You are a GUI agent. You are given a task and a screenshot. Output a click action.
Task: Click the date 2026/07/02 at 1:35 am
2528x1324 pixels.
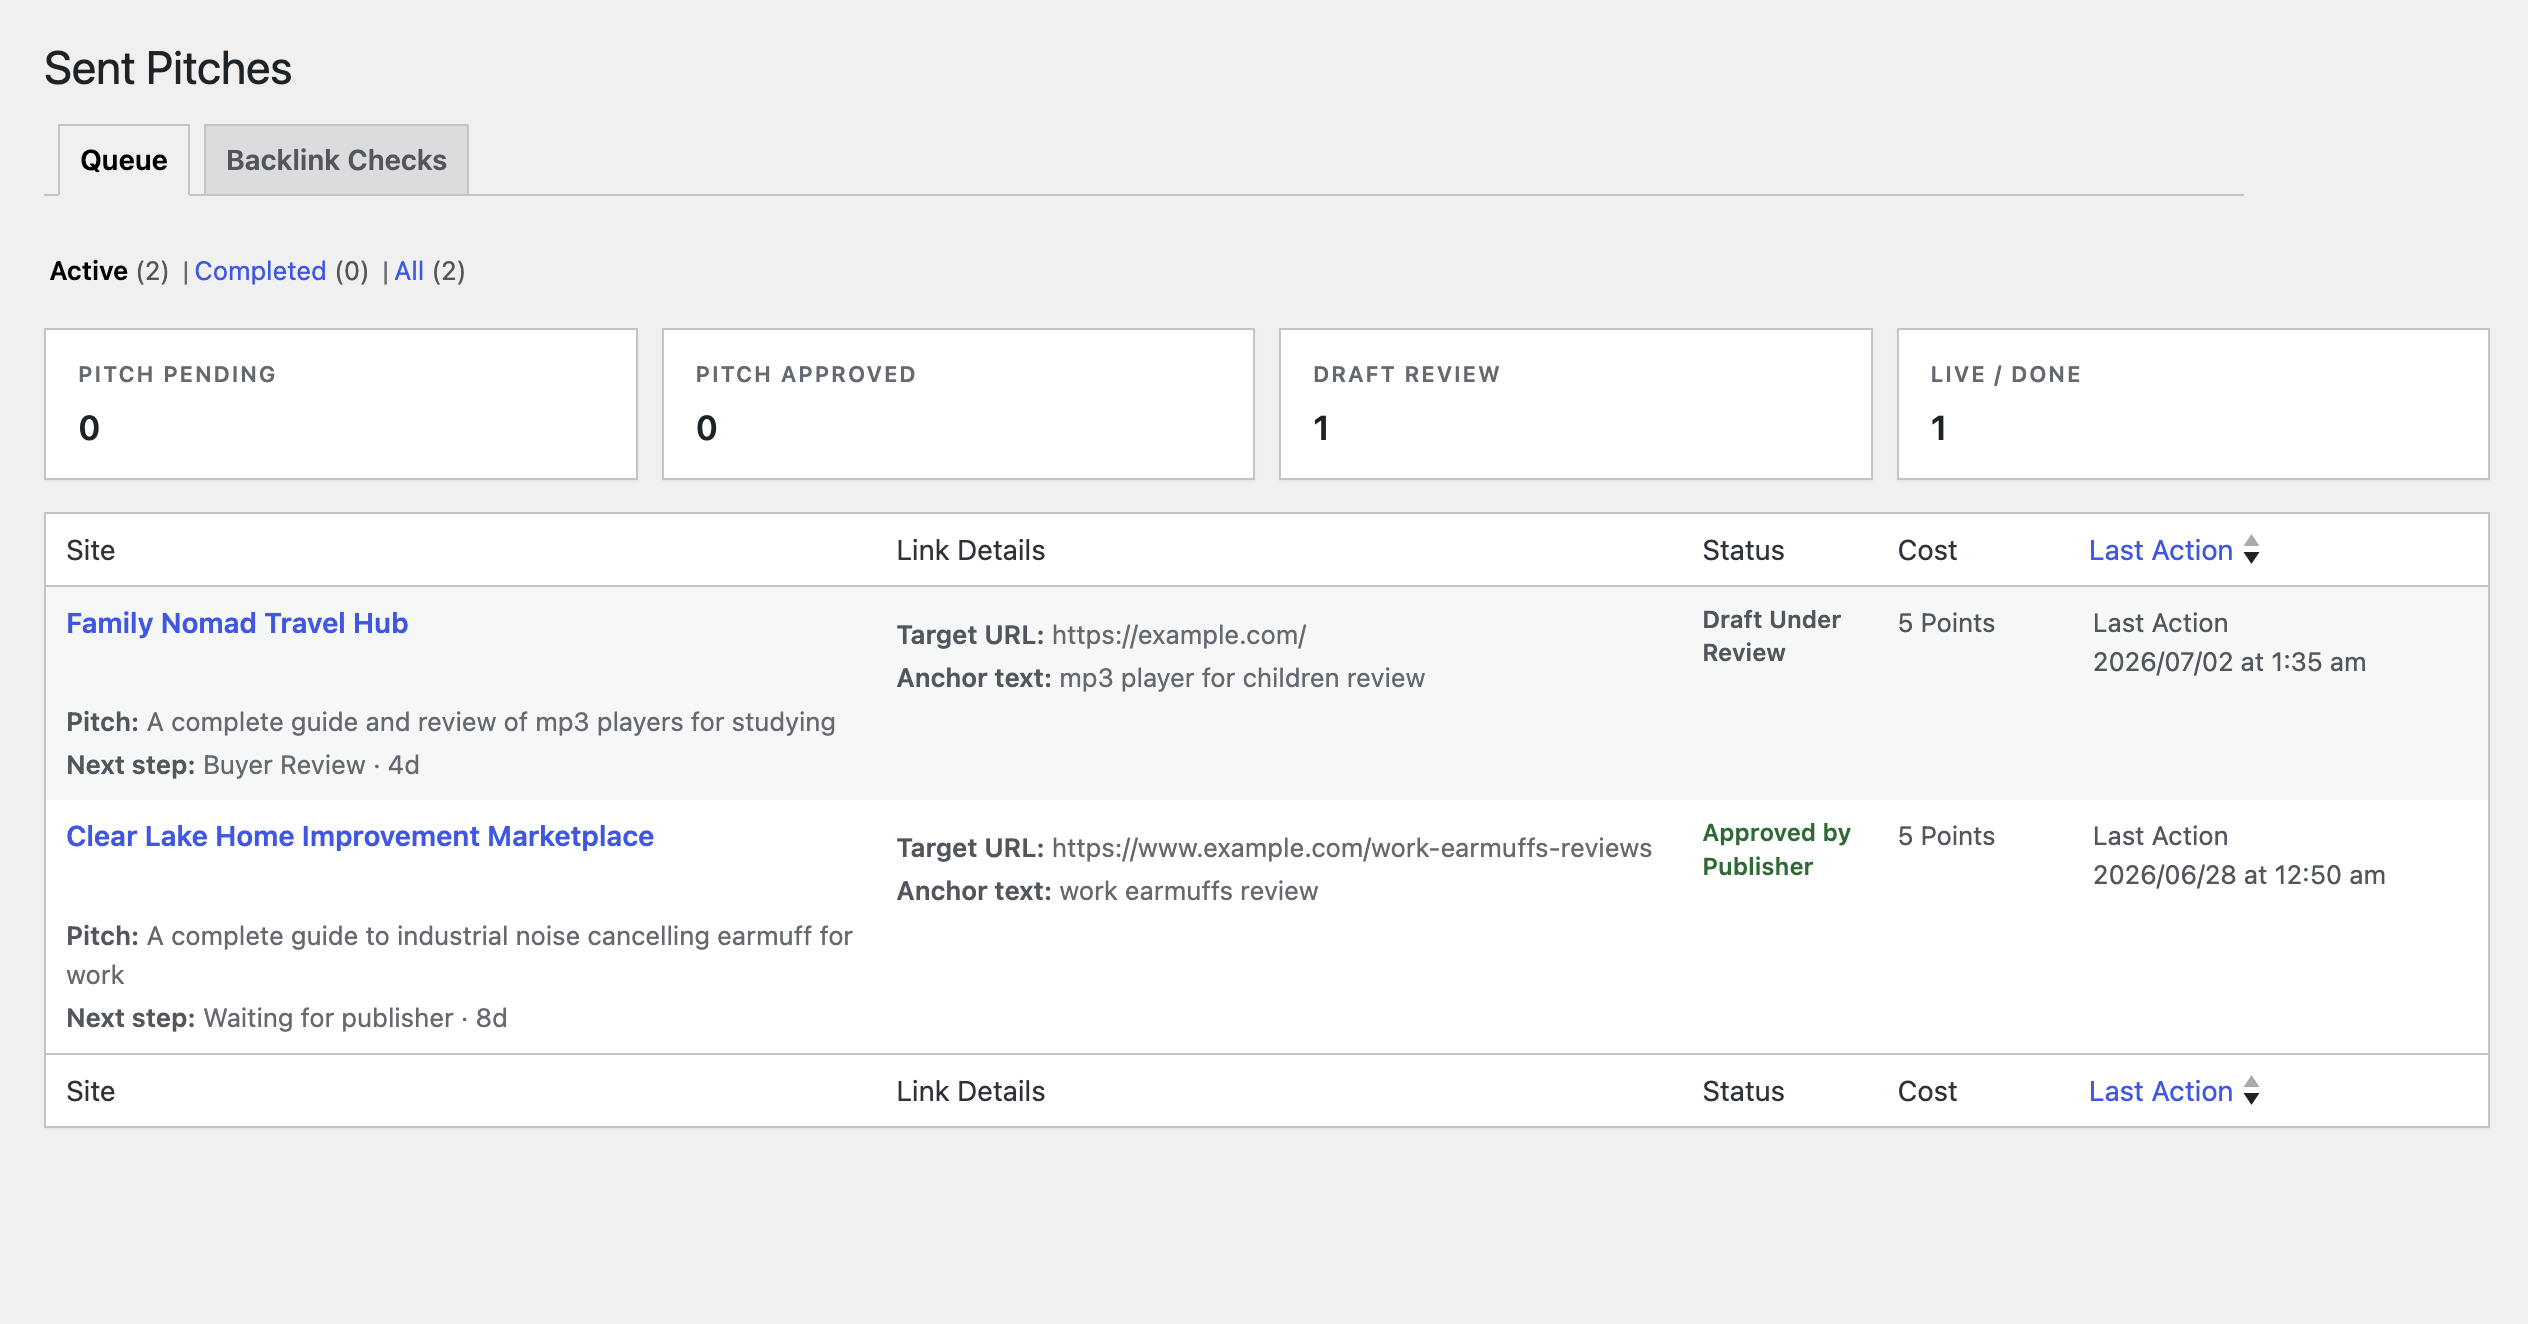point(2229,662)
